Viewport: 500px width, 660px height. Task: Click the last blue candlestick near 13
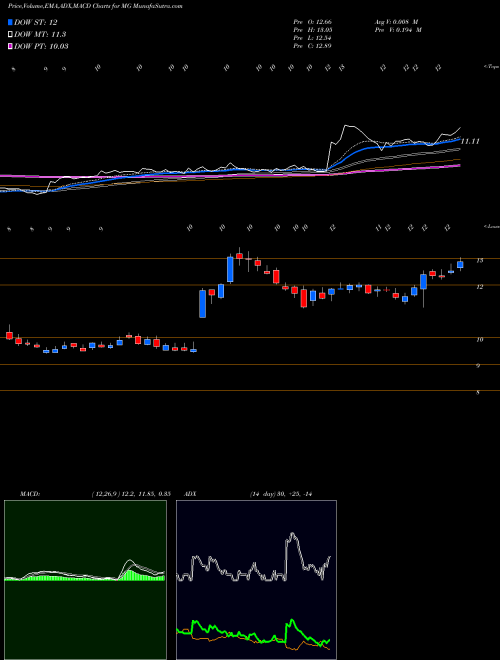[x=460, y=264]
